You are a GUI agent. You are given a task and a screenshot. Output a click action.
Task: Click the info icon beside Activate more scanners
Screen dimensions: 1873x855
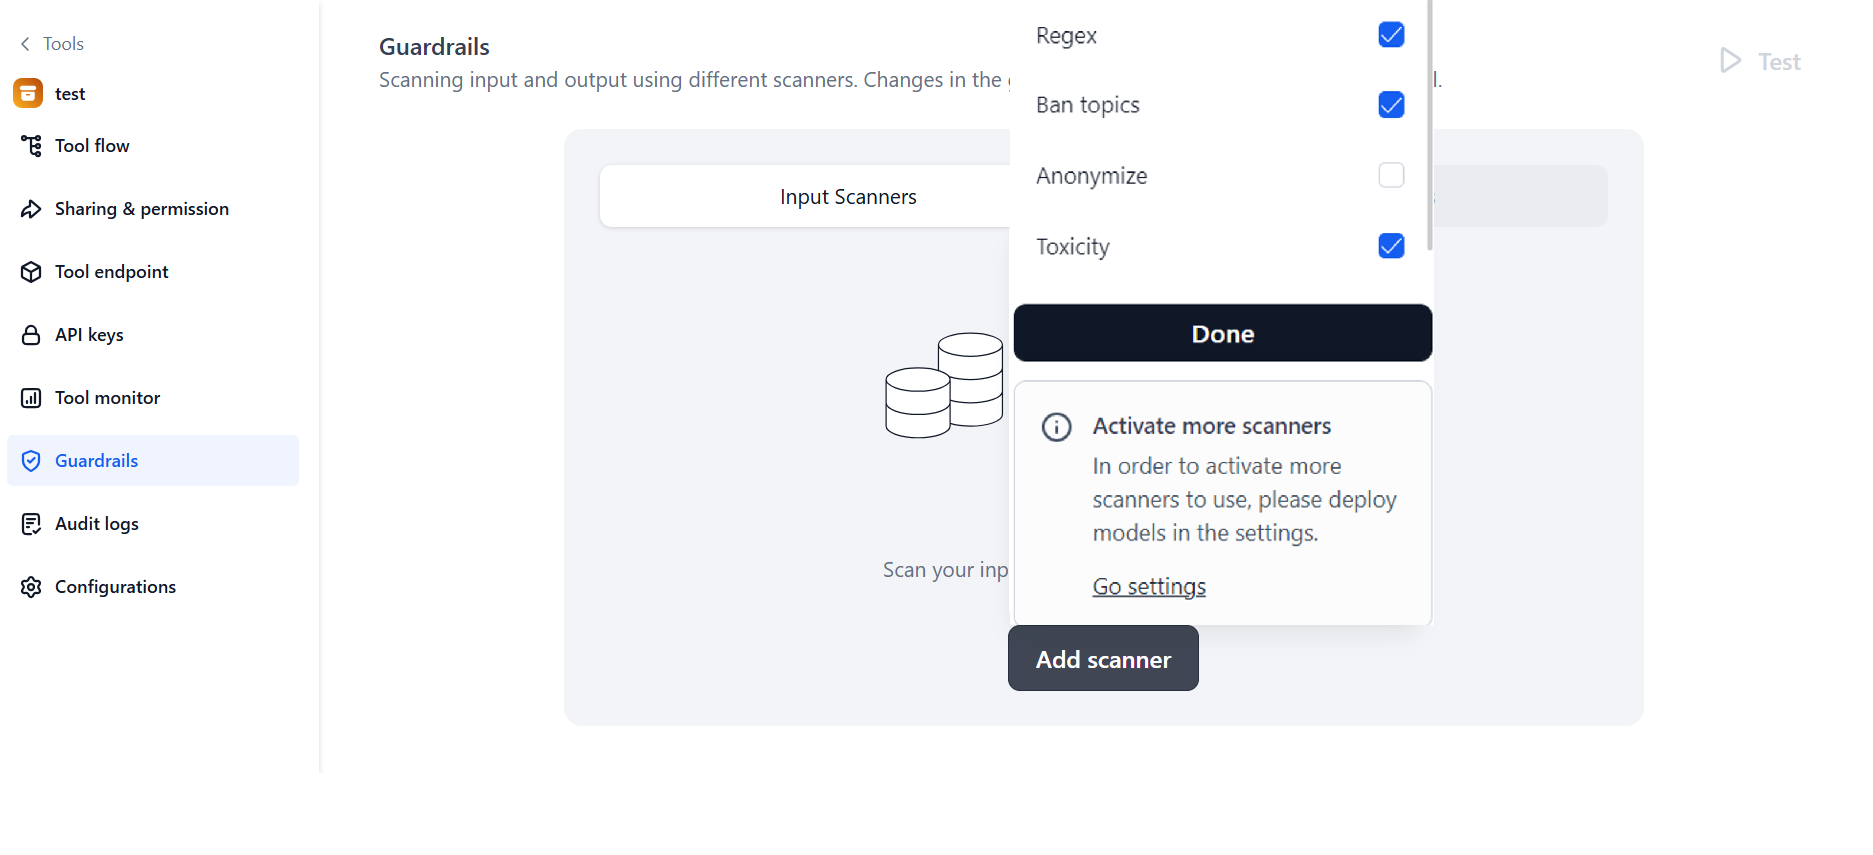coord(1056,427)
